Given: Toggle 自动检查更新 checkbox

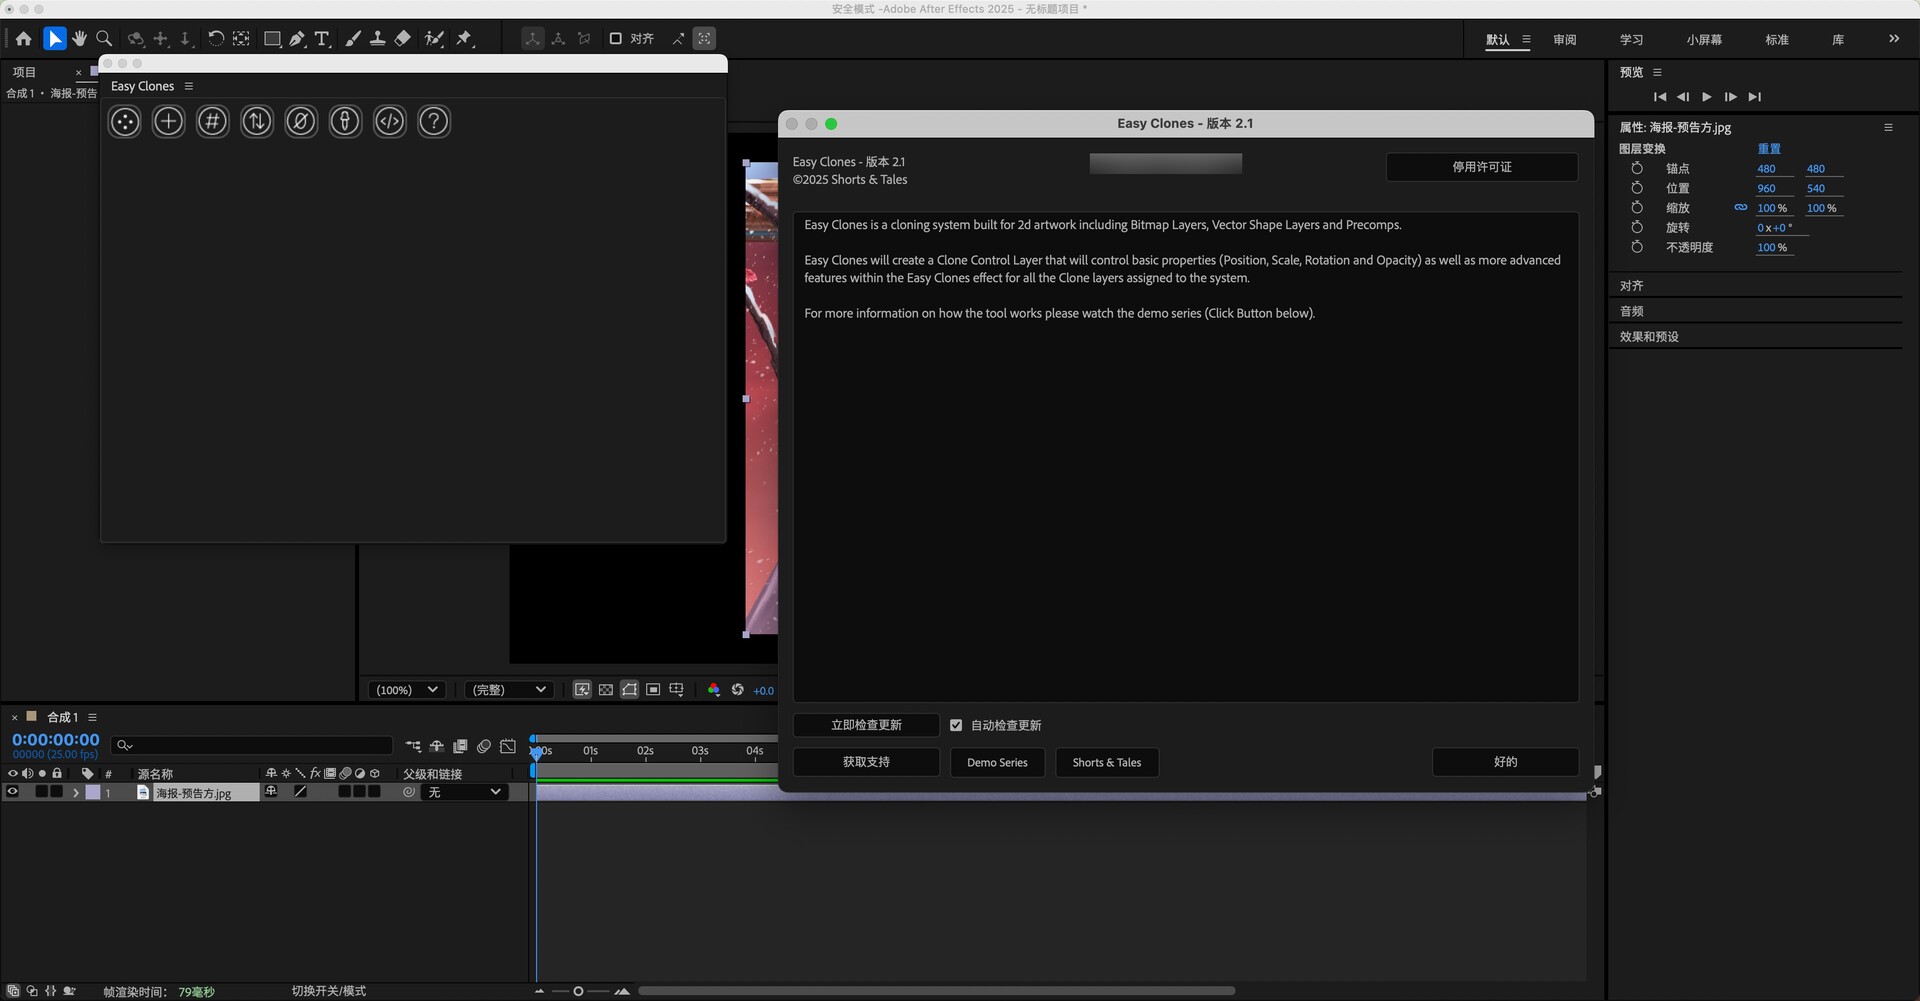Looking at the screenshot, I should (x=956, y=725).
